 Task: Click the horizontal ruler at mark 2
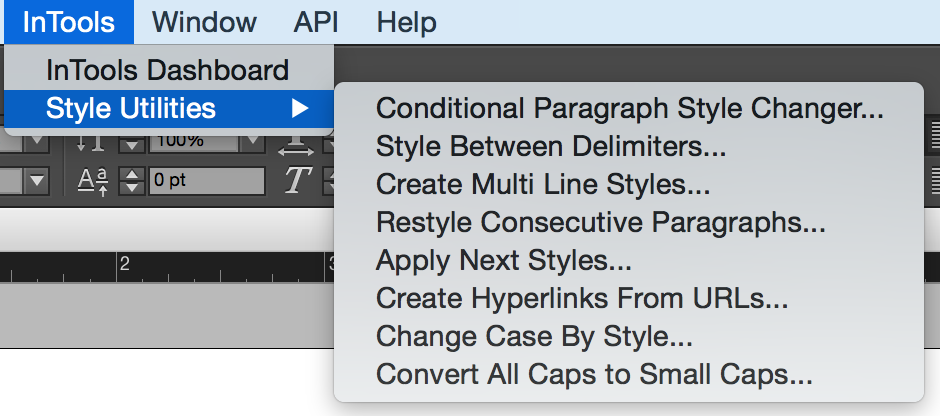[119, 267]
